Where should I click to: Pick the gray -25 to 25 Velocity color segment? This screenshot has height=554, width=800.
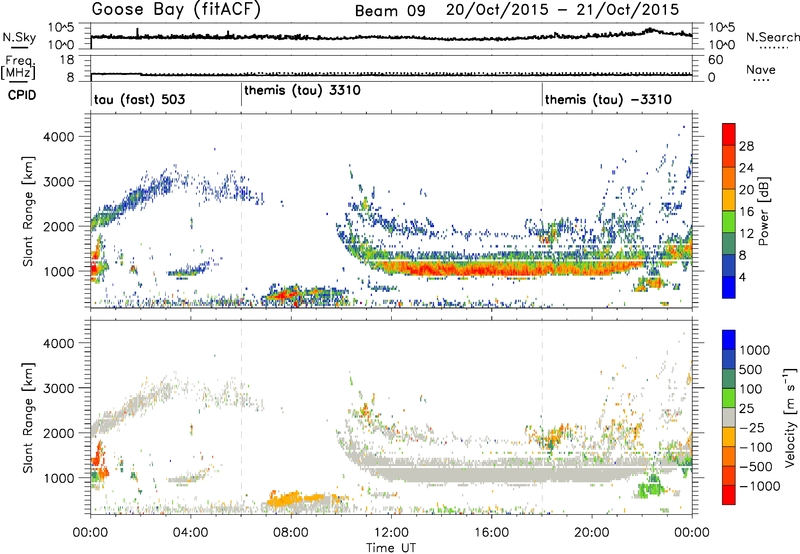tap(729, 417)
